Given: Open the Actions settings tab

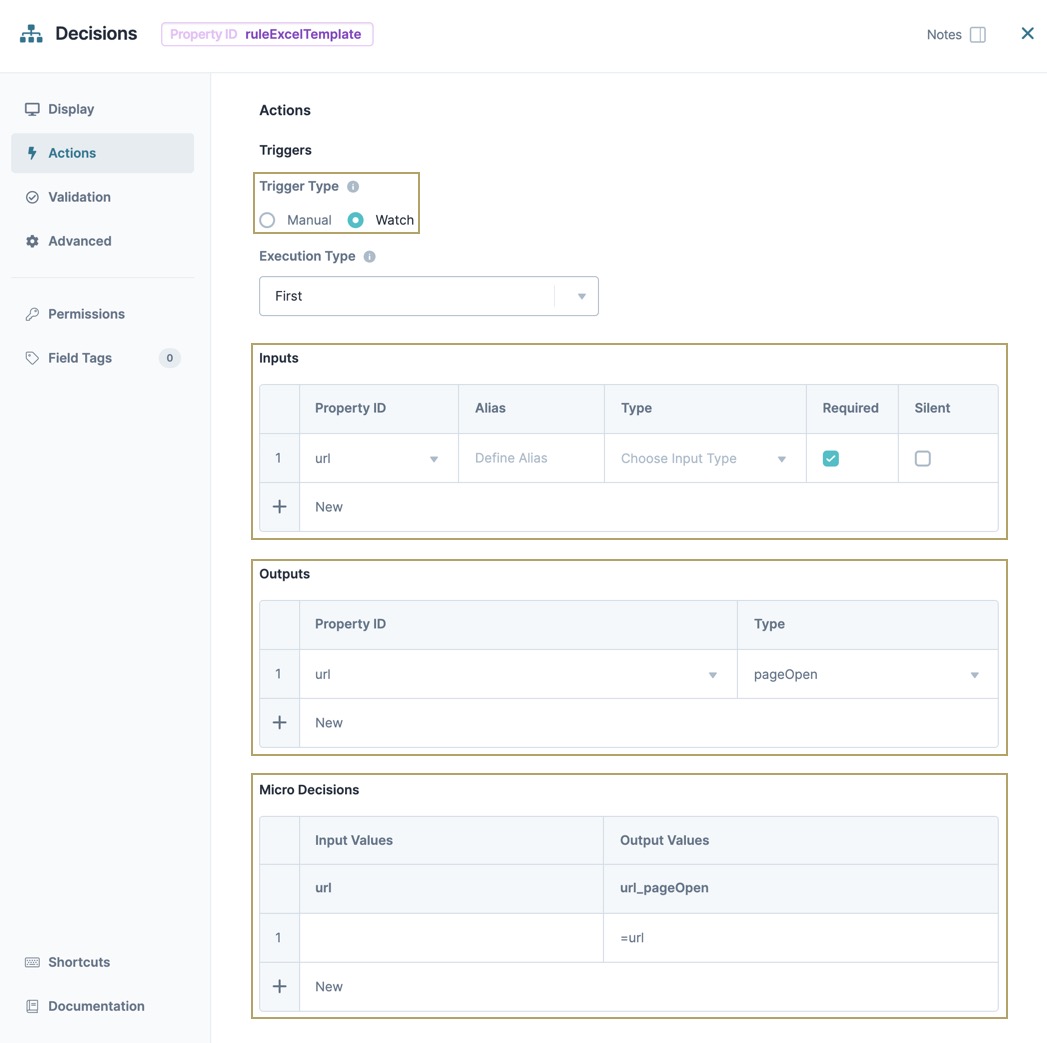Looking at the screenshot, I should click(102, 153).
